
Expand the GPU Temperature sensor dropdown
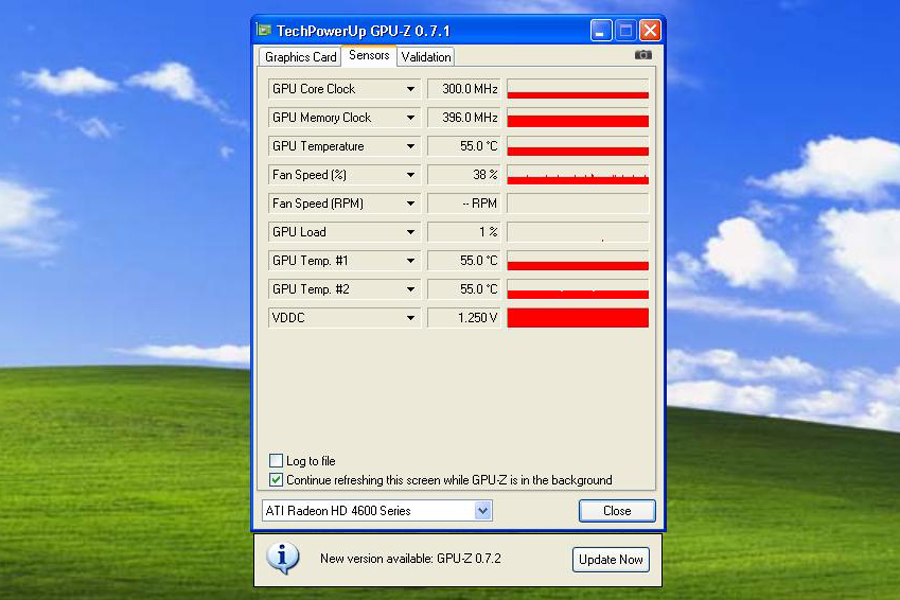pos(410,146)
